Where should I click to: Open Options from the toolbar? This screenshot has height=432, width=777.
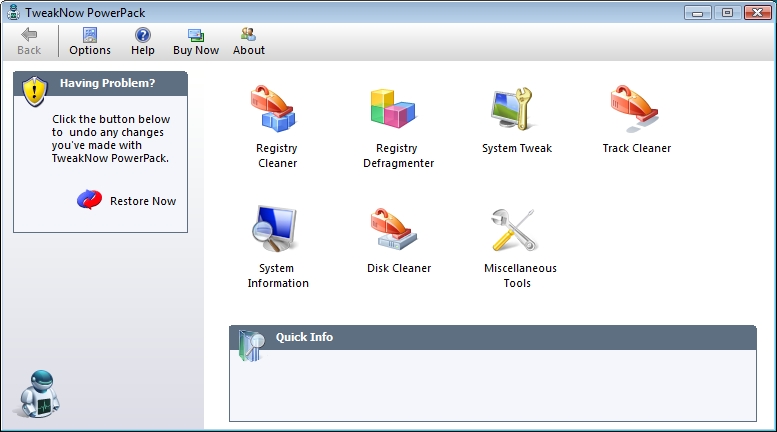tap(90, 42)
